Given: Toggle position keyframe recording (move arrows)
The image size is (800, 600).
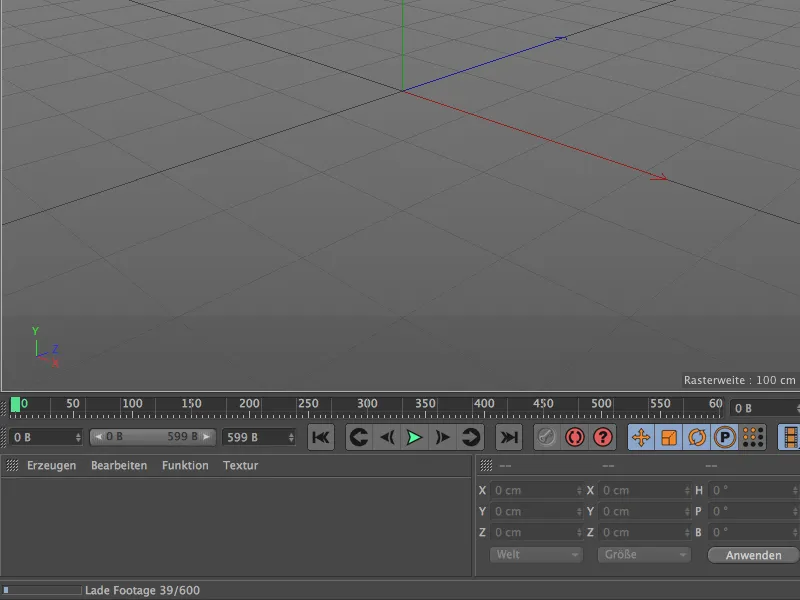Looking at the screenshot, I should (x=641, y=437).
